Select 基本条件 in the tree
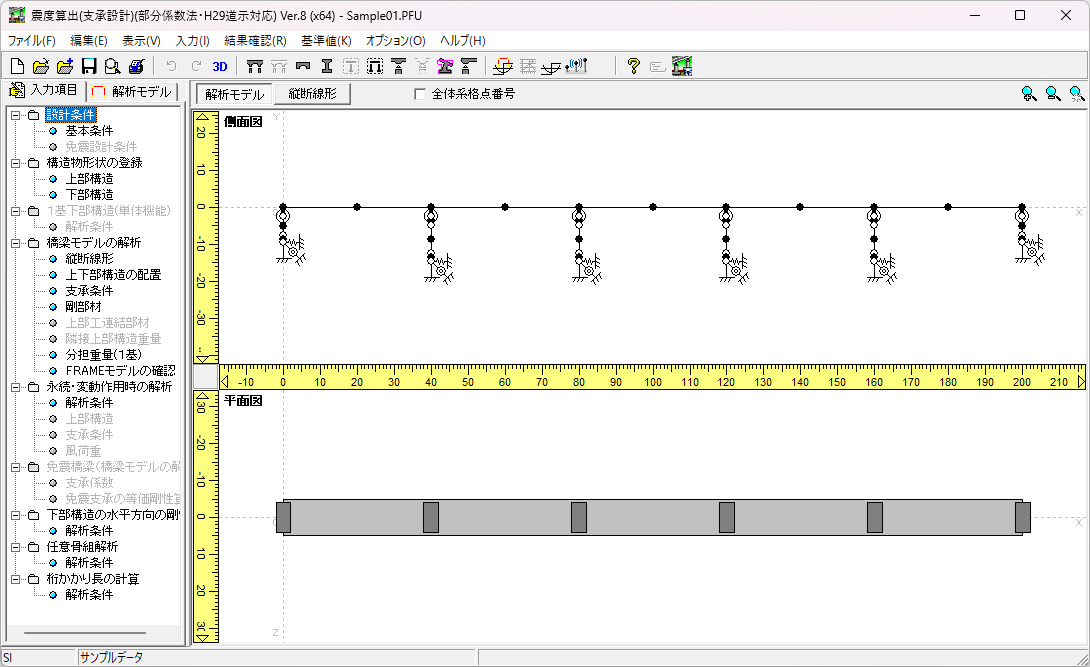The height and width of the screenshot is (667, 1090). point(89,131)
